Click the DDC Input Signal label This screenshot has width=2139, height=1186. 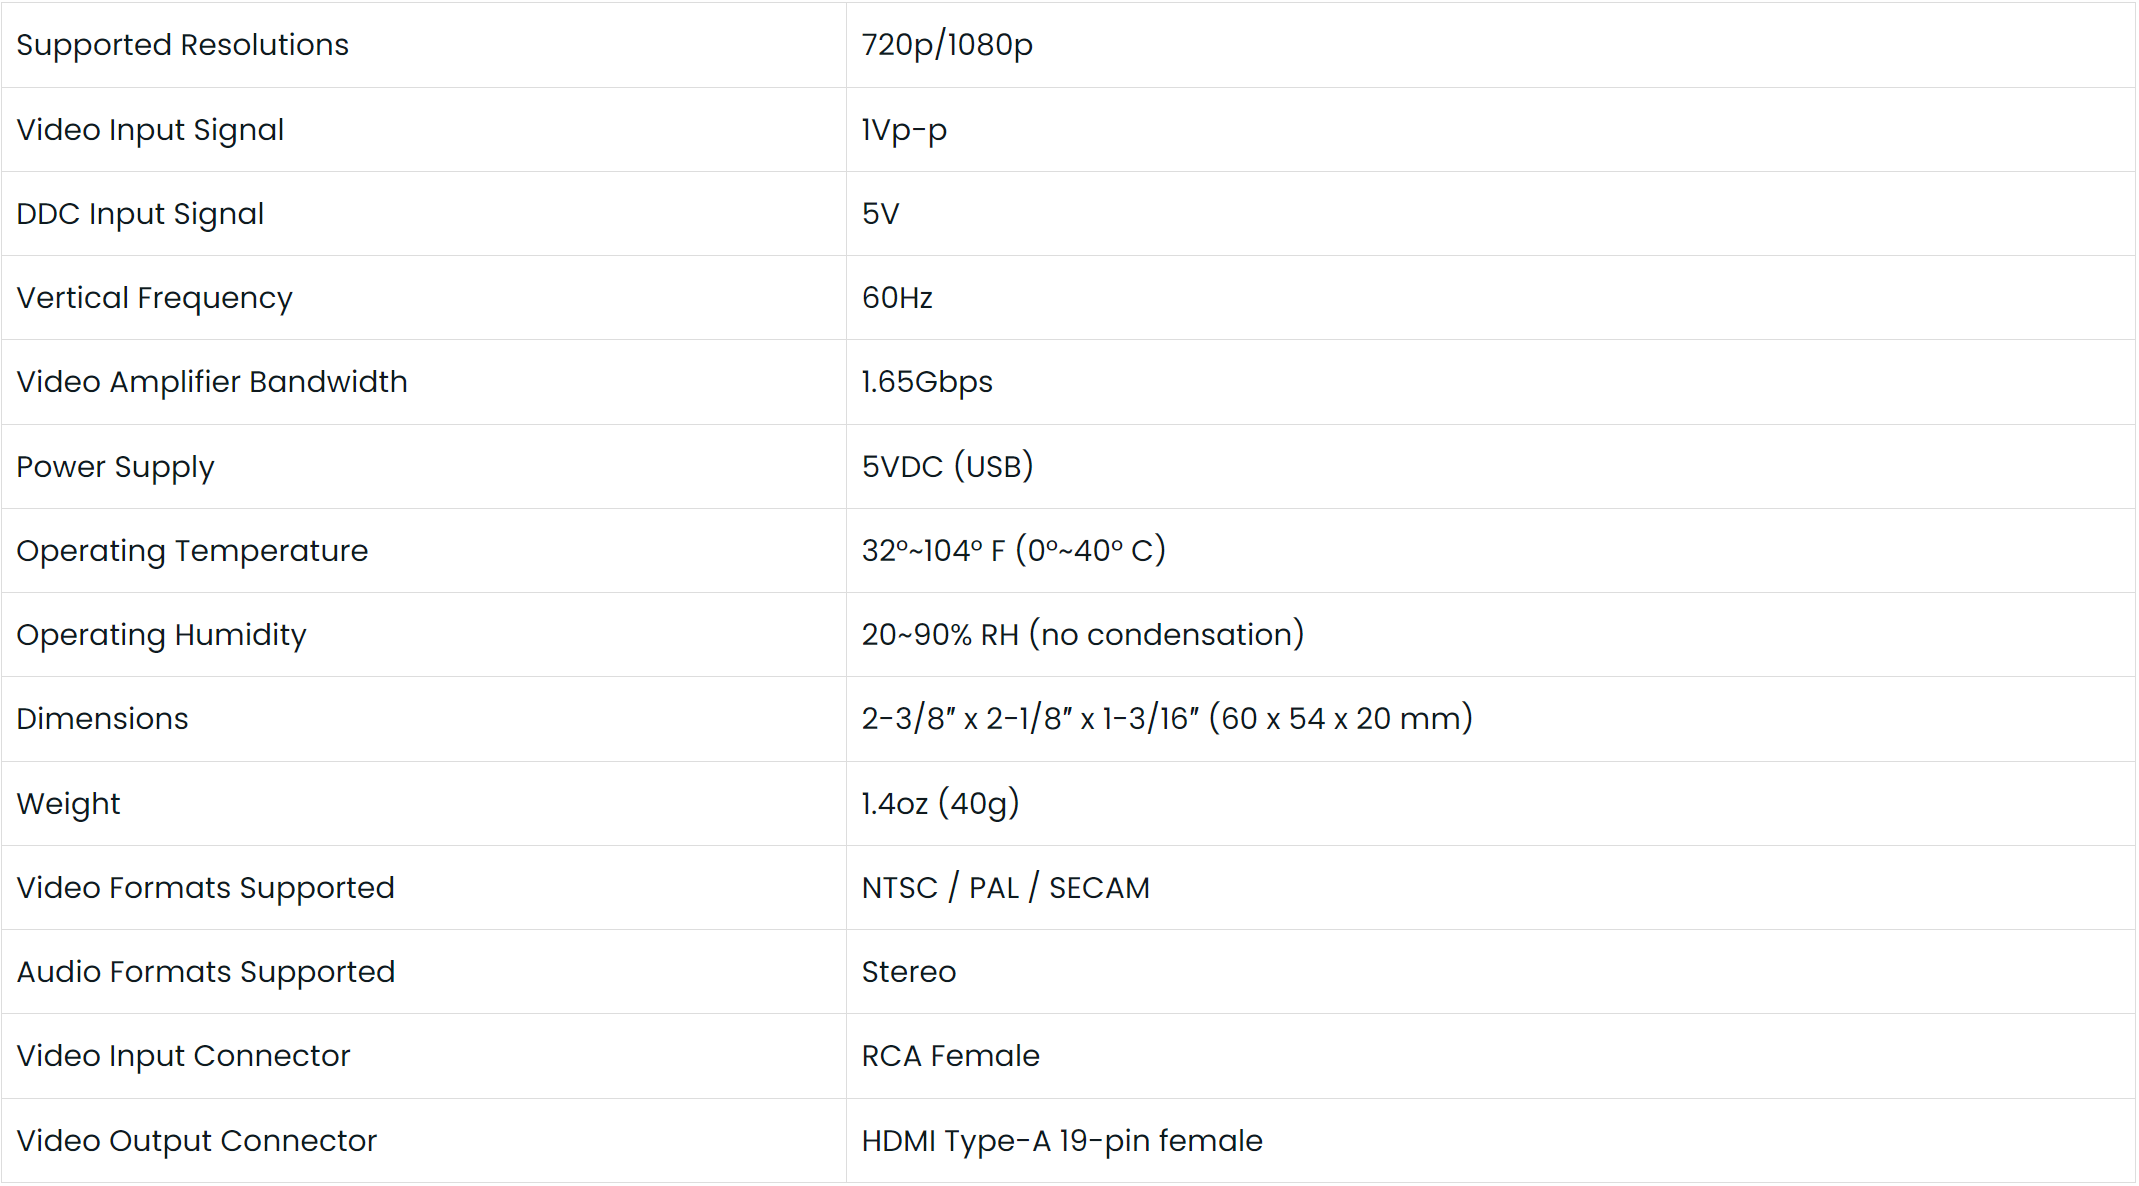tap(140, 214)
